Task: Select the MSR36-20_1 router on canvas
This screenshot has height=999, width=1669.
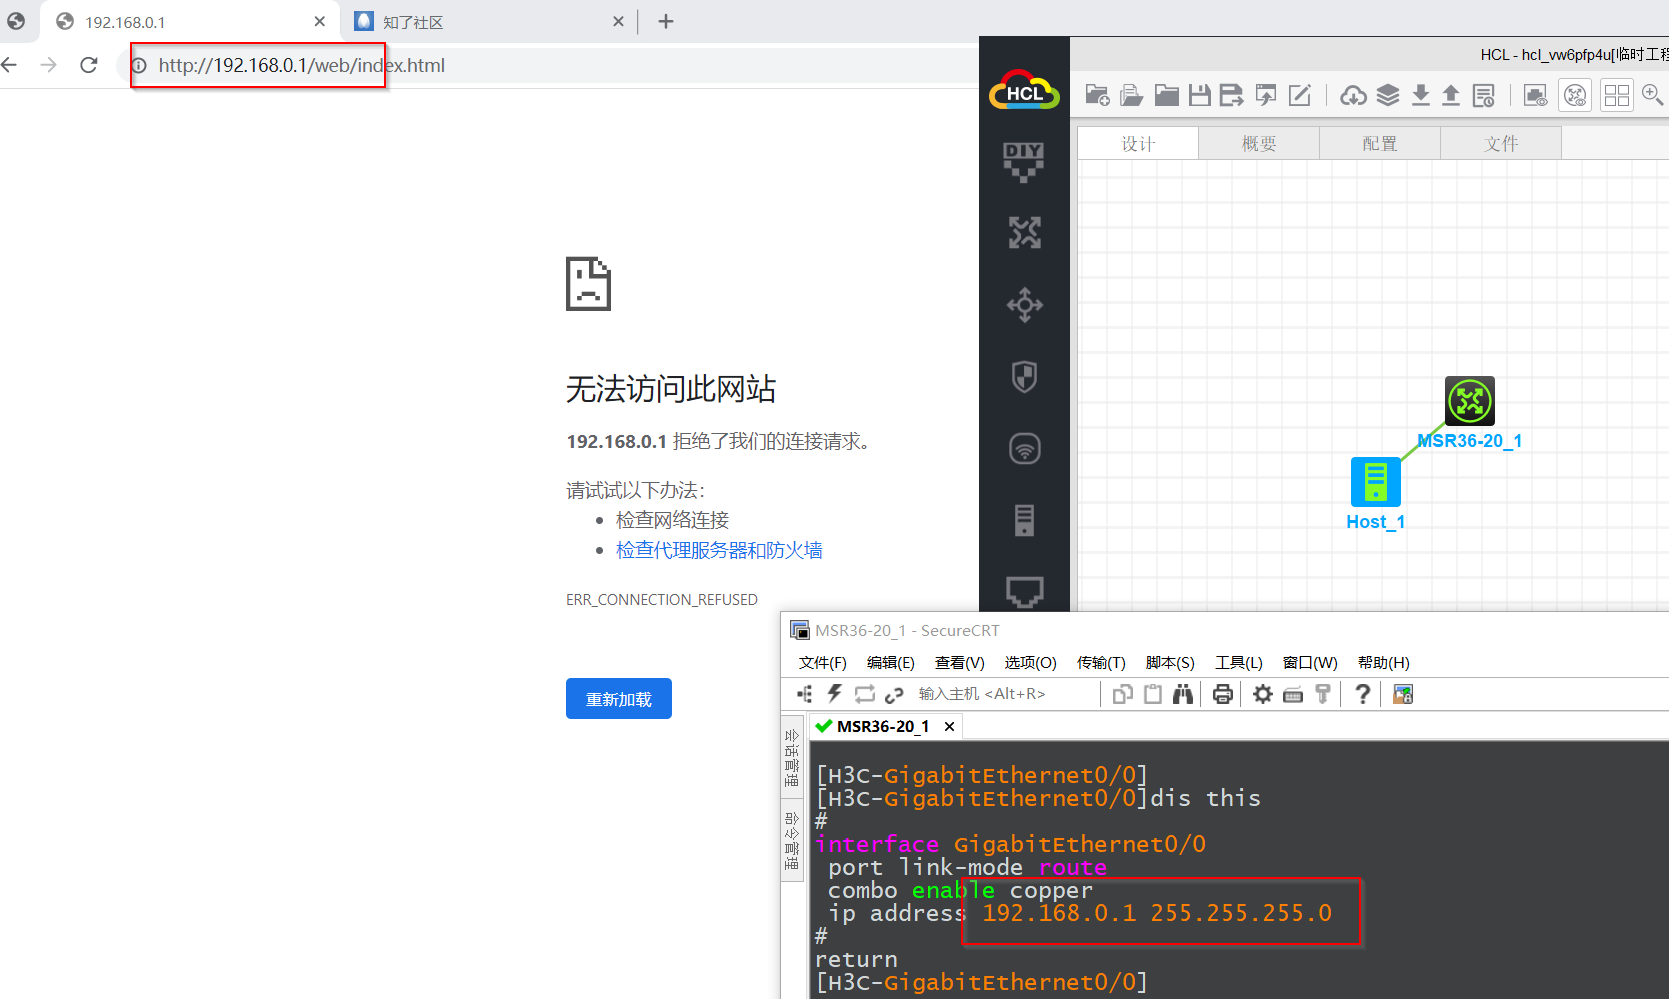Action: pyautogui.click(x=1469, y=401)
